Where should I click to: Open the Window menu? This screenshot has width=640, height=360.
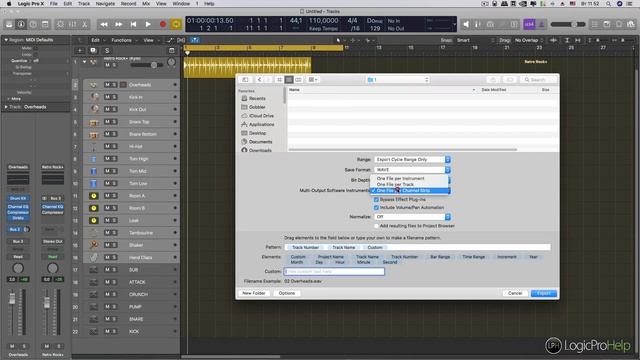(x=181, y=4)
